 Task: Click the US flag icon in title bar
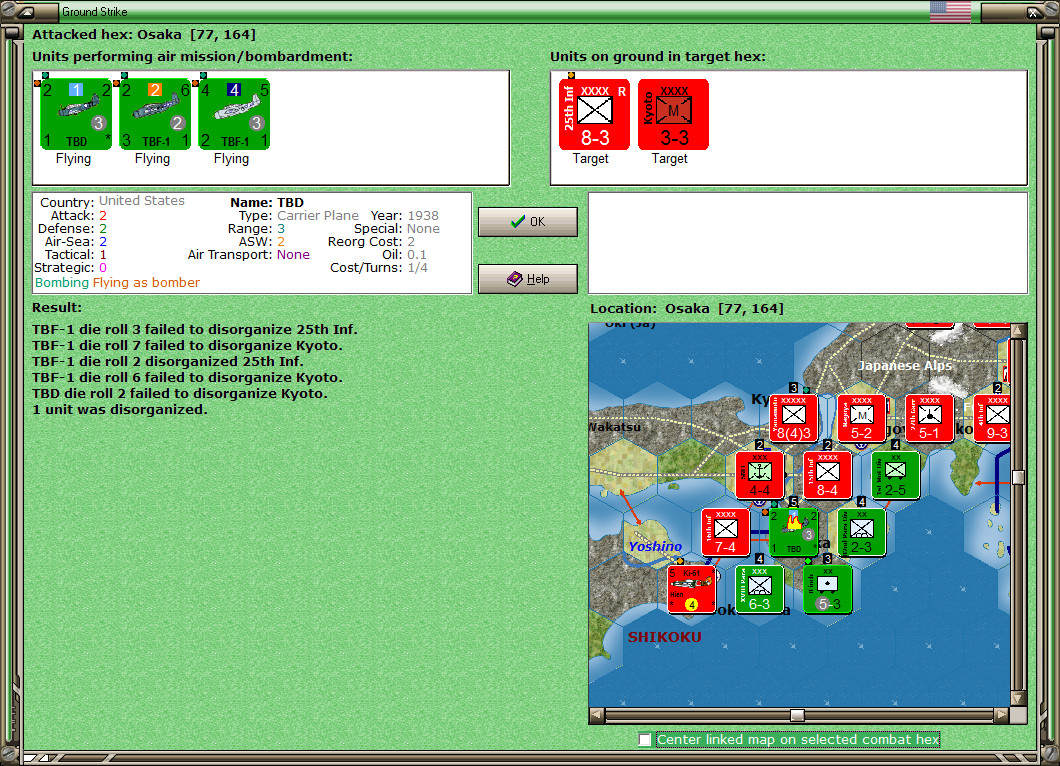pos(950,11)
